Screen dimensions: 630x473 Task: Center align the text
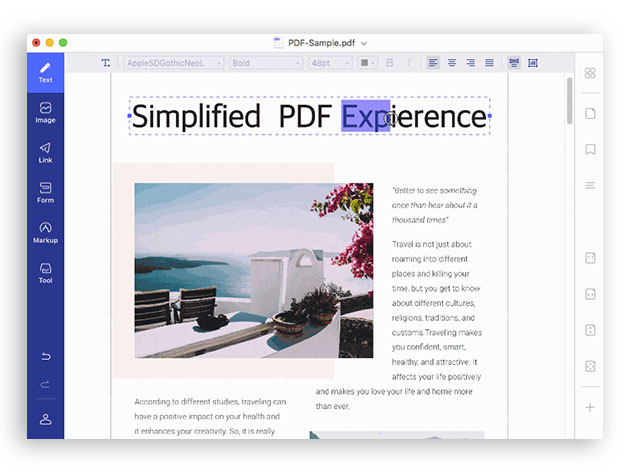452,63
